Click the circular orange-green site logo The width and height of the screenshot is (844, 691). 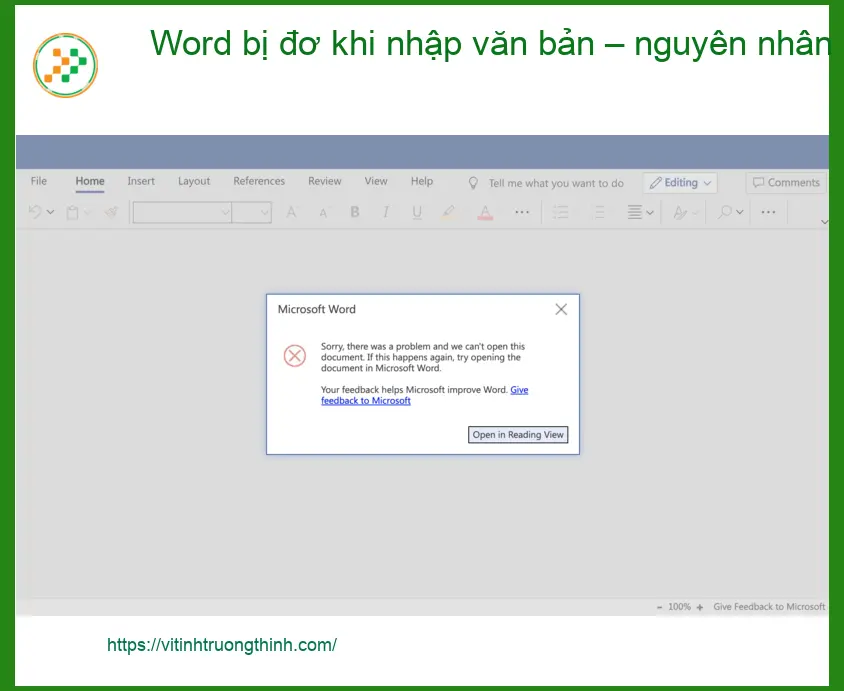click(65, 65)
